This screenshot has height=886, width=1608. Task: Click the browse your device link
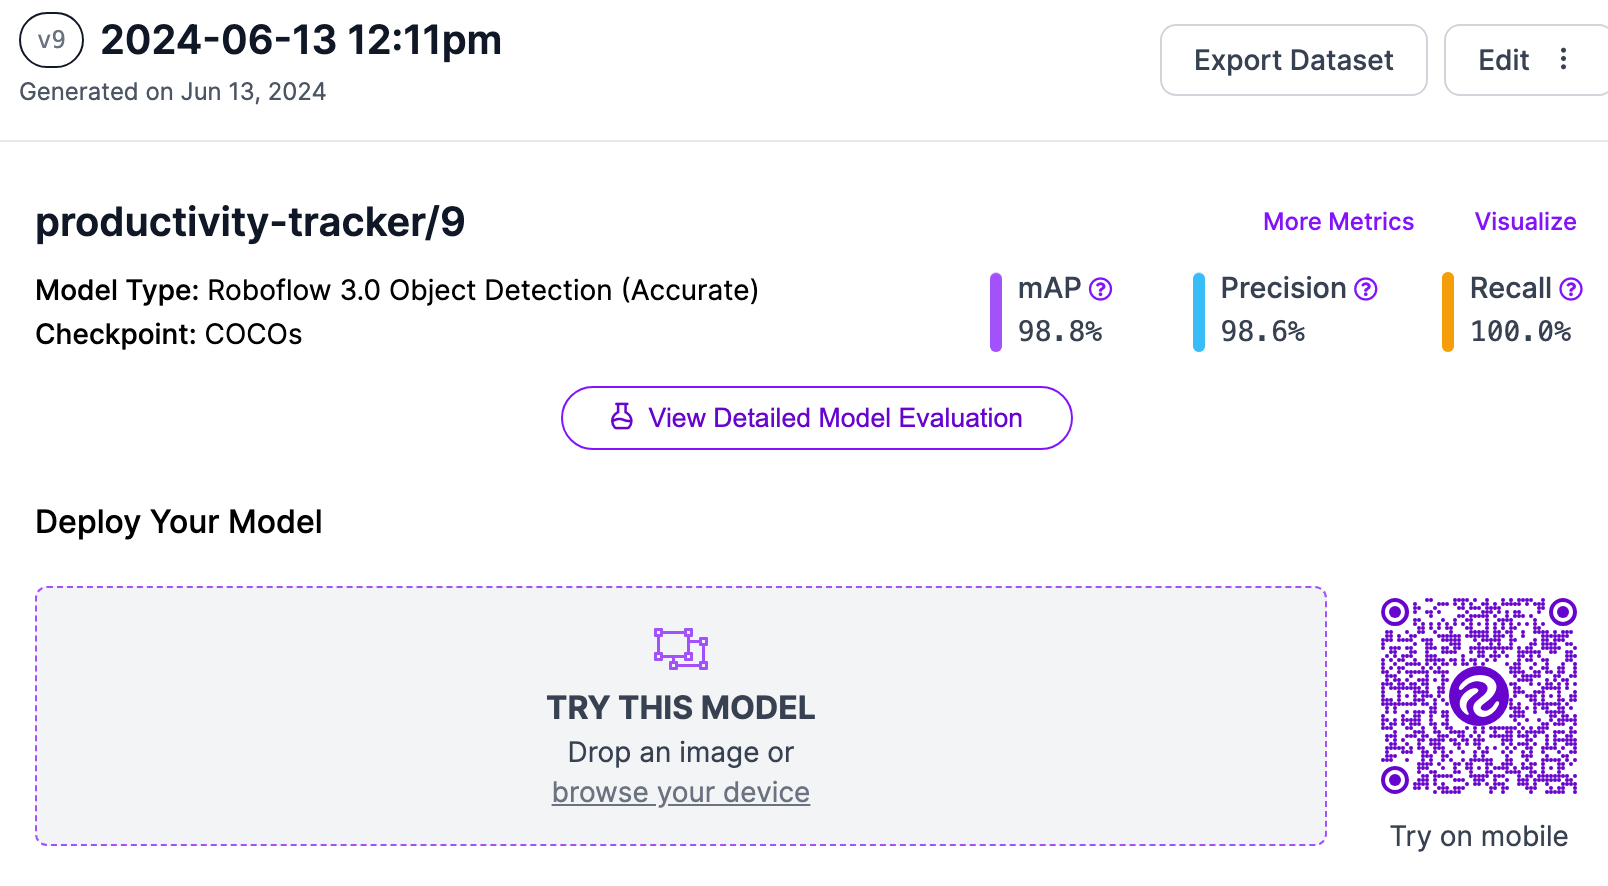coord(680,792)
